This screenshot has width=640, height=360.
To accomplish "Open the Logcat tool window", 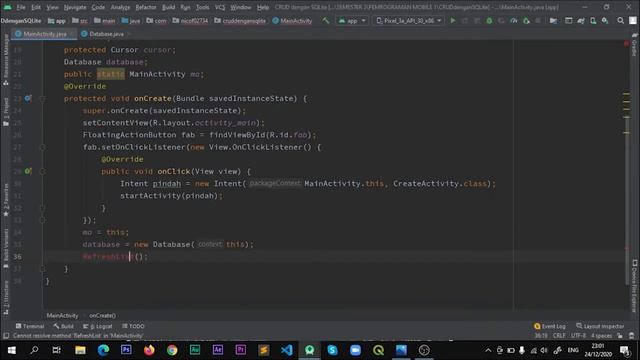I will tap(98, 326).
